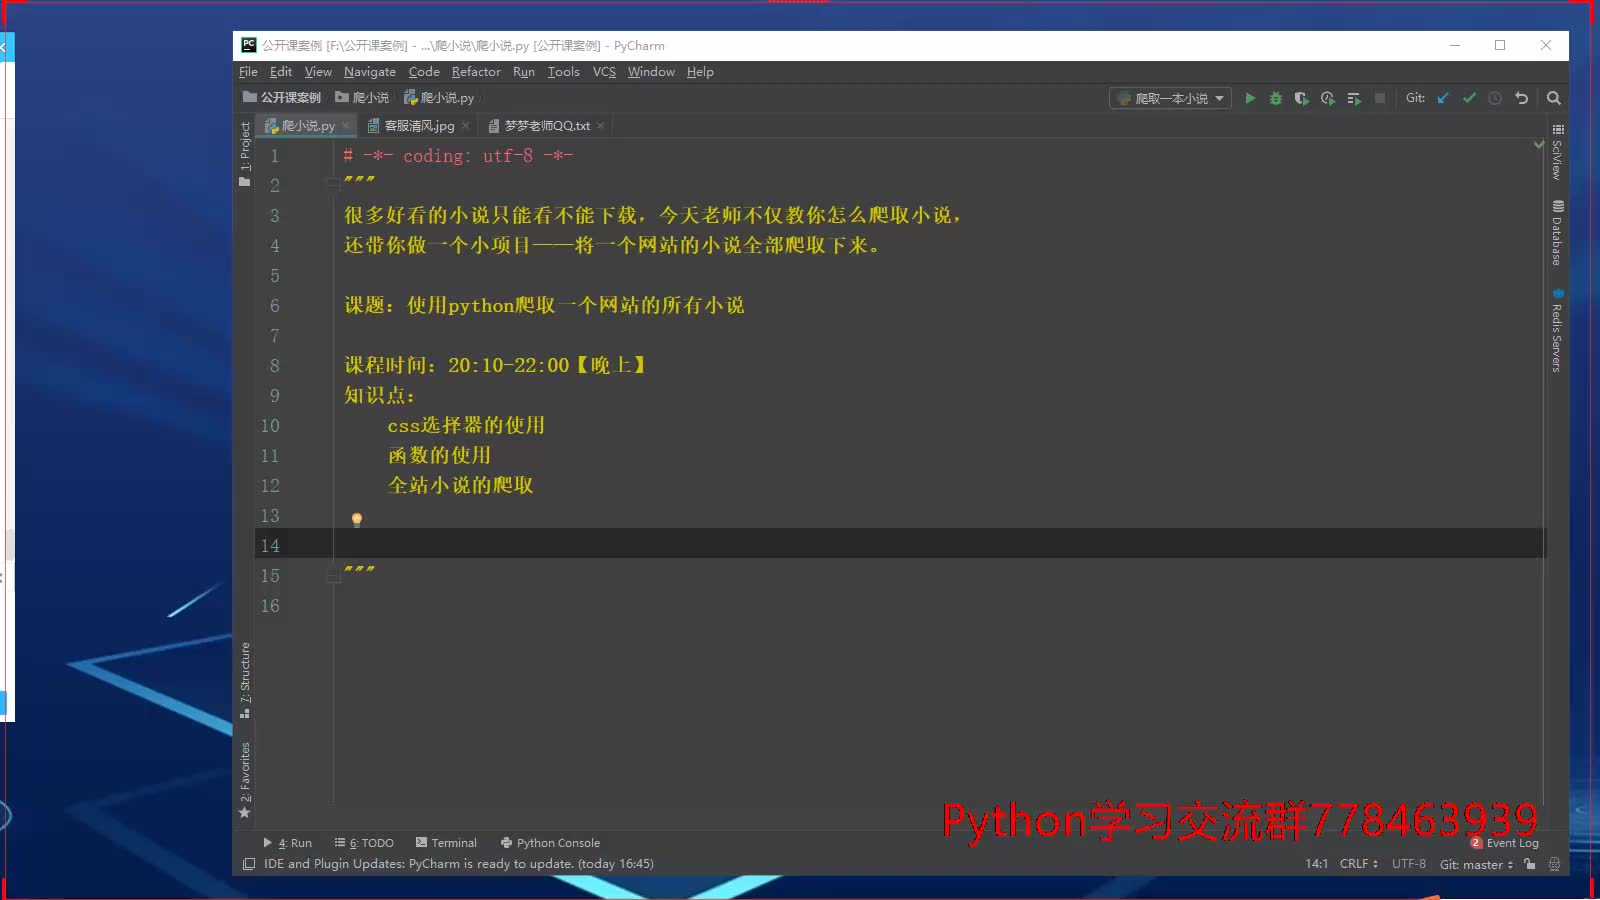Click the inspector face icon in status bar
Image resolution: width=1600 pixels, height=900 pixels.
coord(1554,864)
